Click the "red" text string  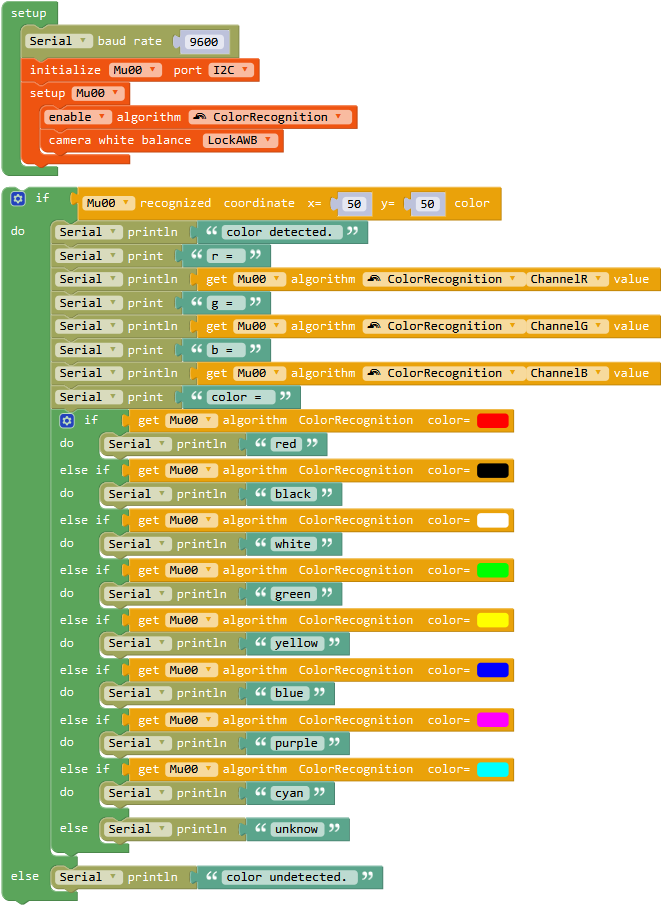tap(286, 444)
